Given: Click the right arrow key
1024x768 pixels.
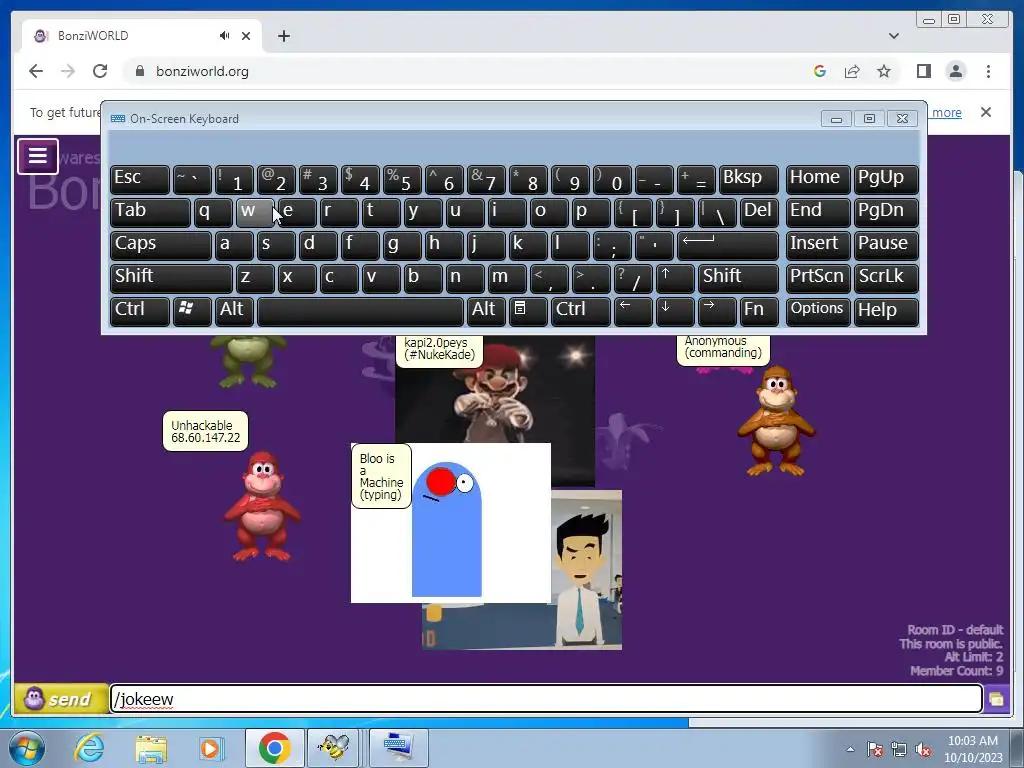Looking at the screenshot, I should [716, 310].
